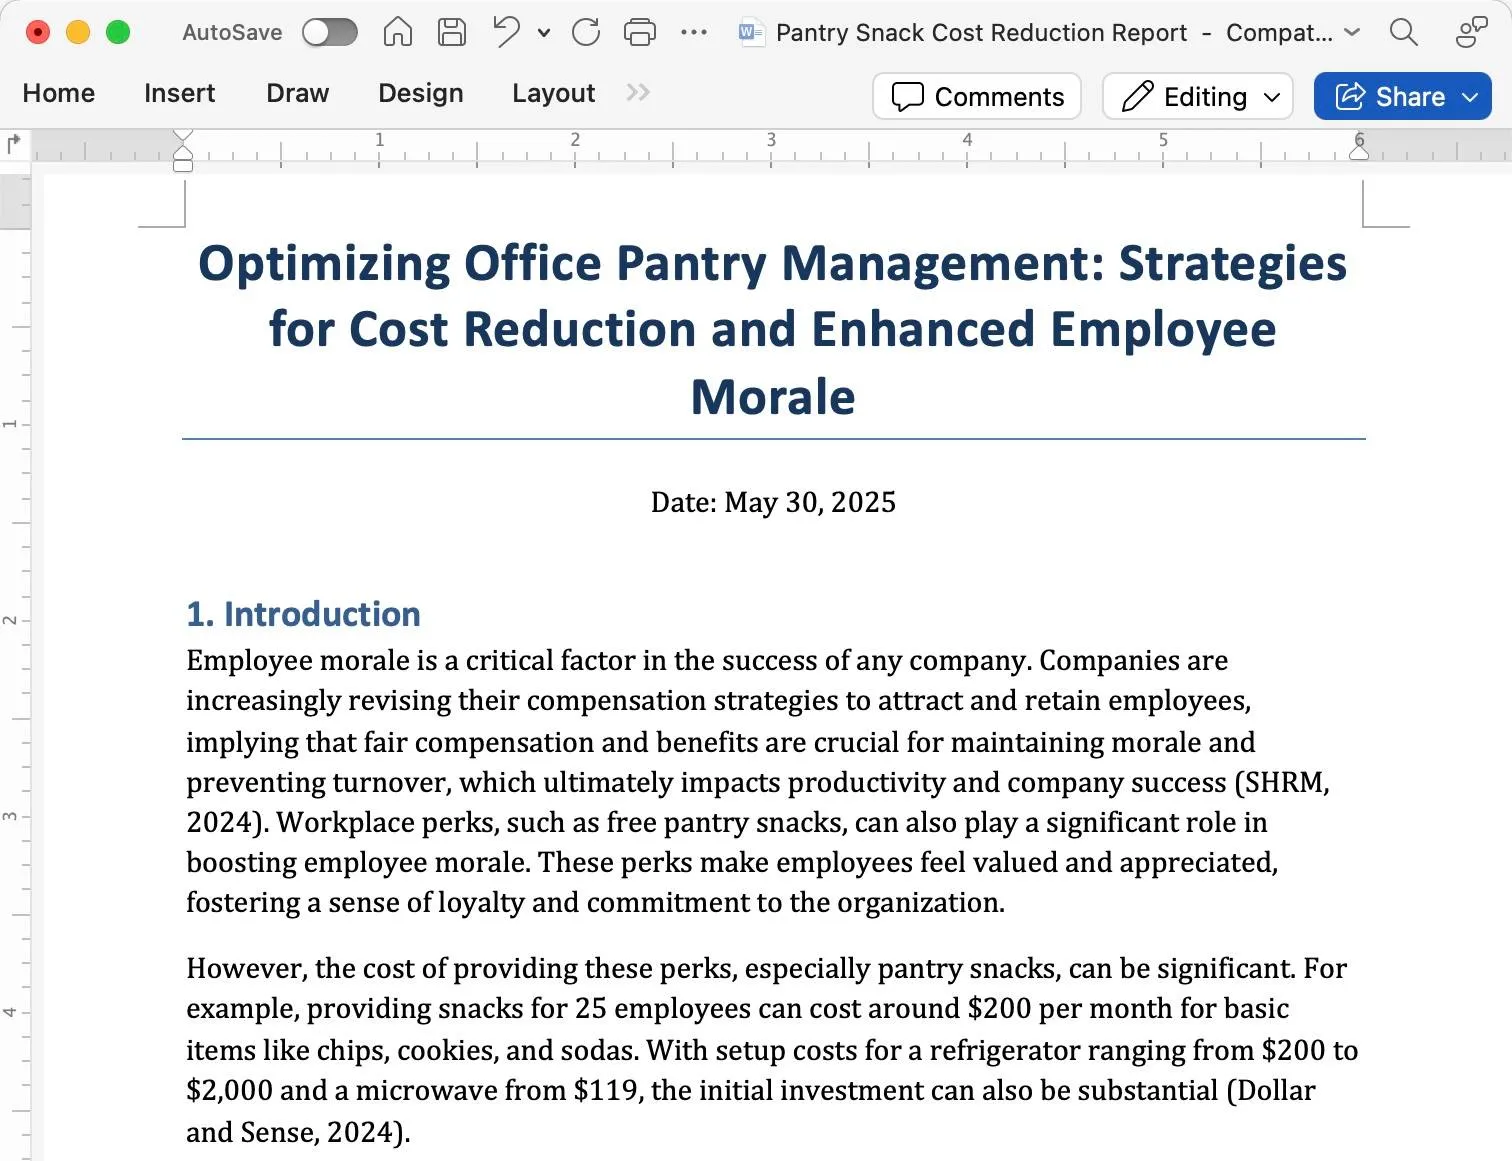Expand the document title dropdown chevron

coord(1352,32)
